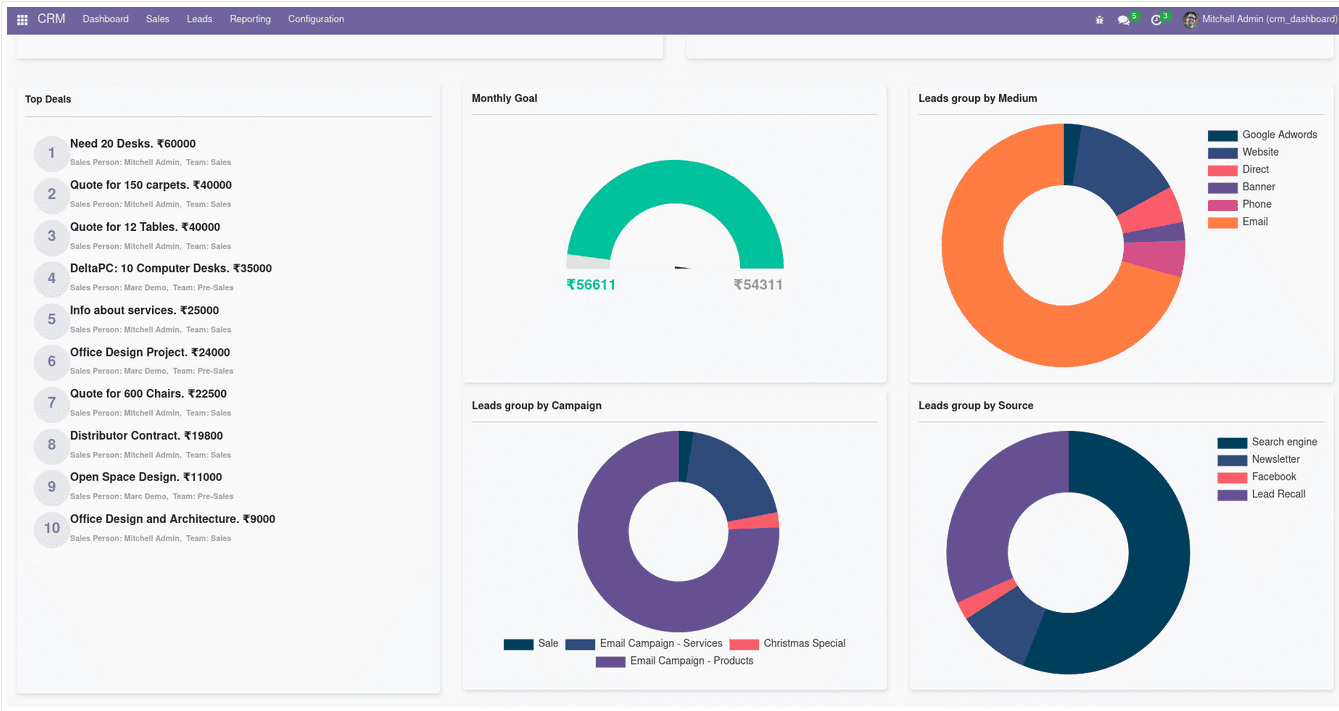
Task: Switch to the Dashboard menu item
Action: [105, 18]
